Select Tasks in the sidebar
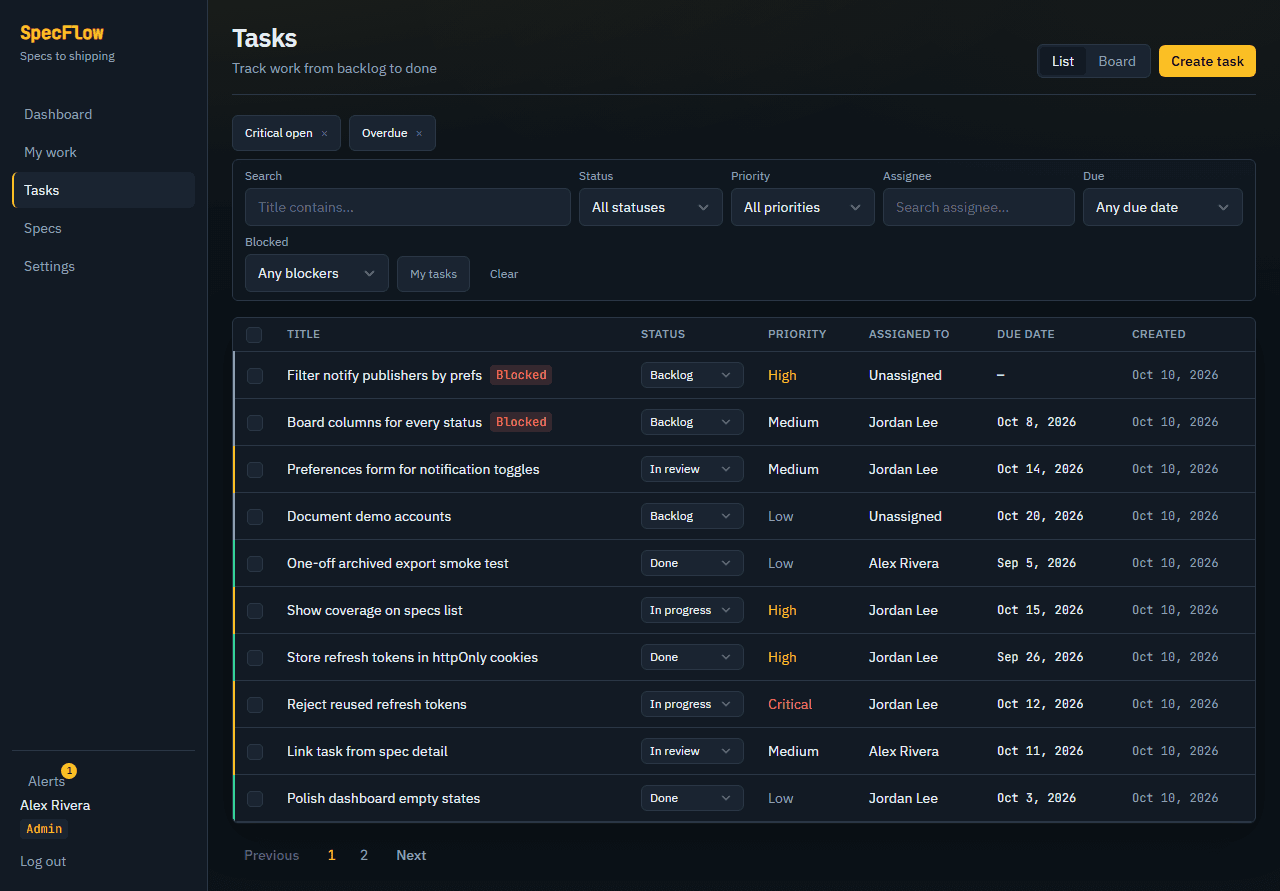Viewport: 1280px width, 891px height. pos(103,190)
